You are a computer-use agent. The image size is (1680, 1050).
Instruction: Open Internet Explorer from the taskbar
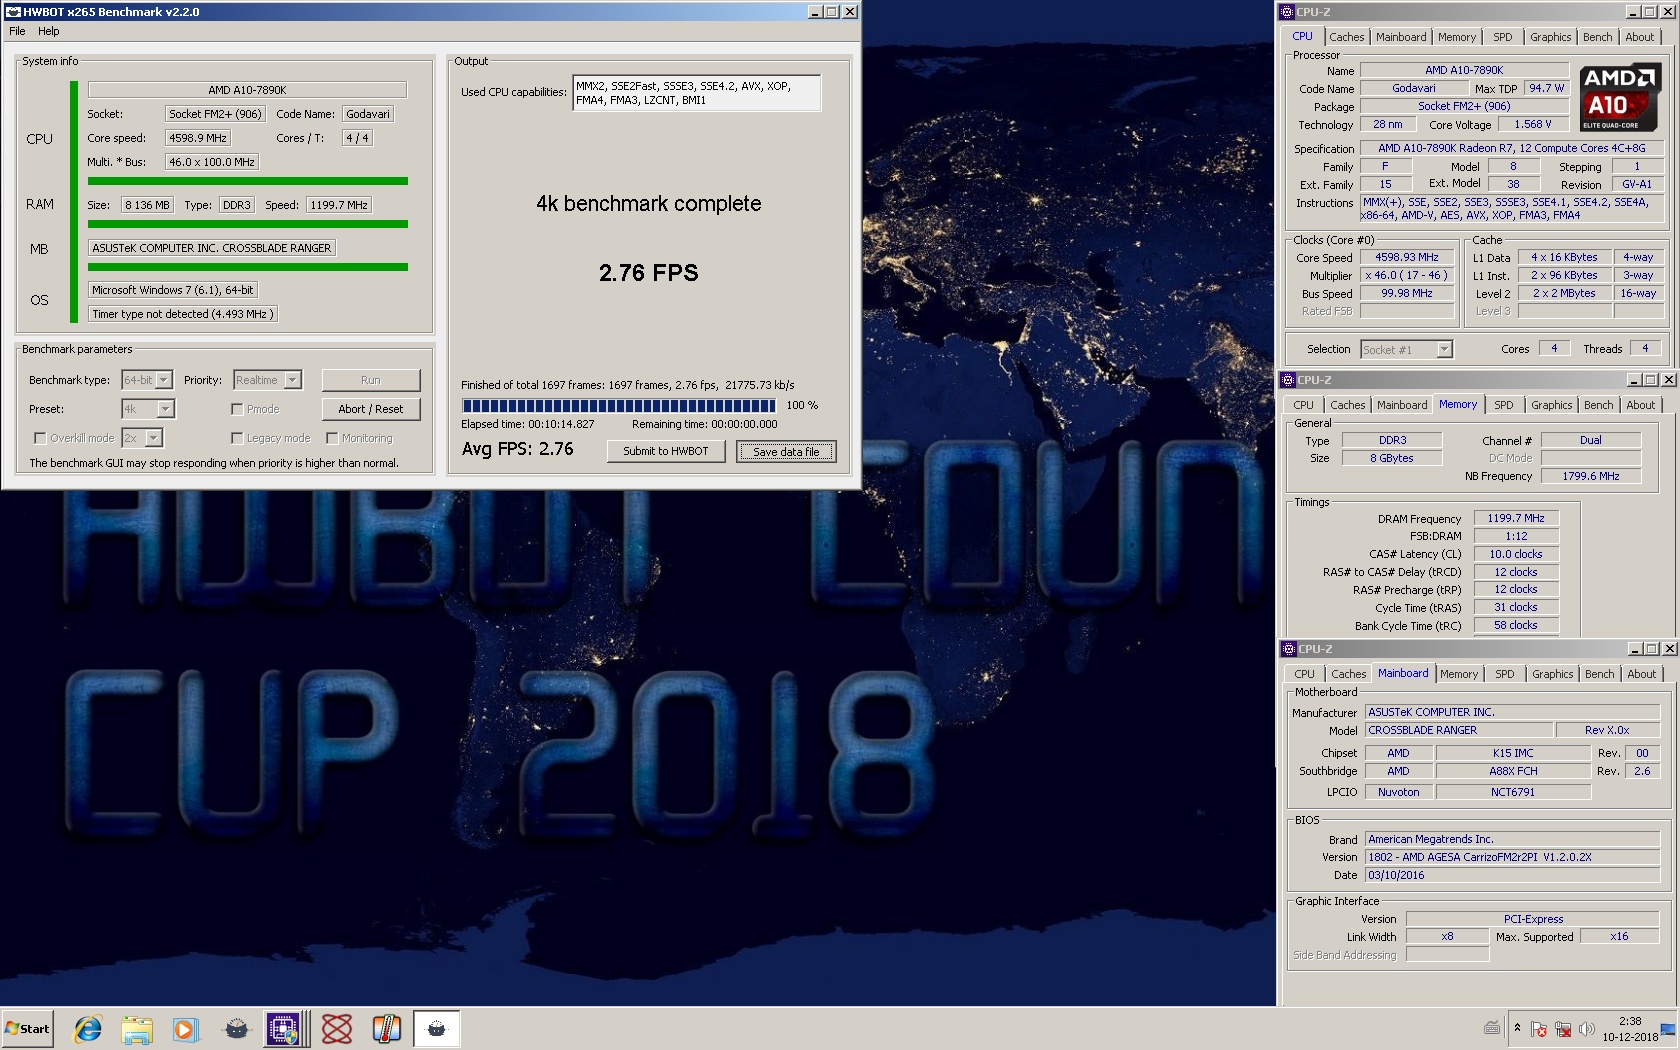(88, 1028)
